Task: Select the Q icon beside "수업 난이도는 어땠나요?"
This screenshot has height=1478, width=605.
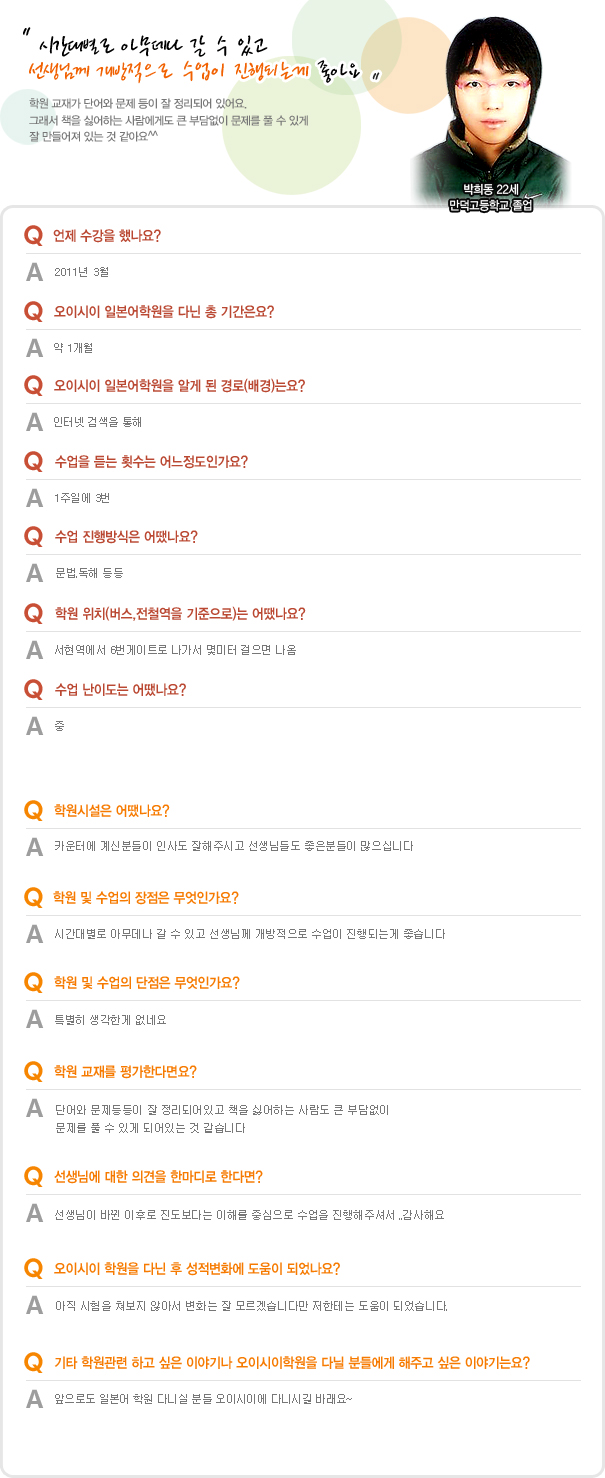Action: [x=34, y=689]
